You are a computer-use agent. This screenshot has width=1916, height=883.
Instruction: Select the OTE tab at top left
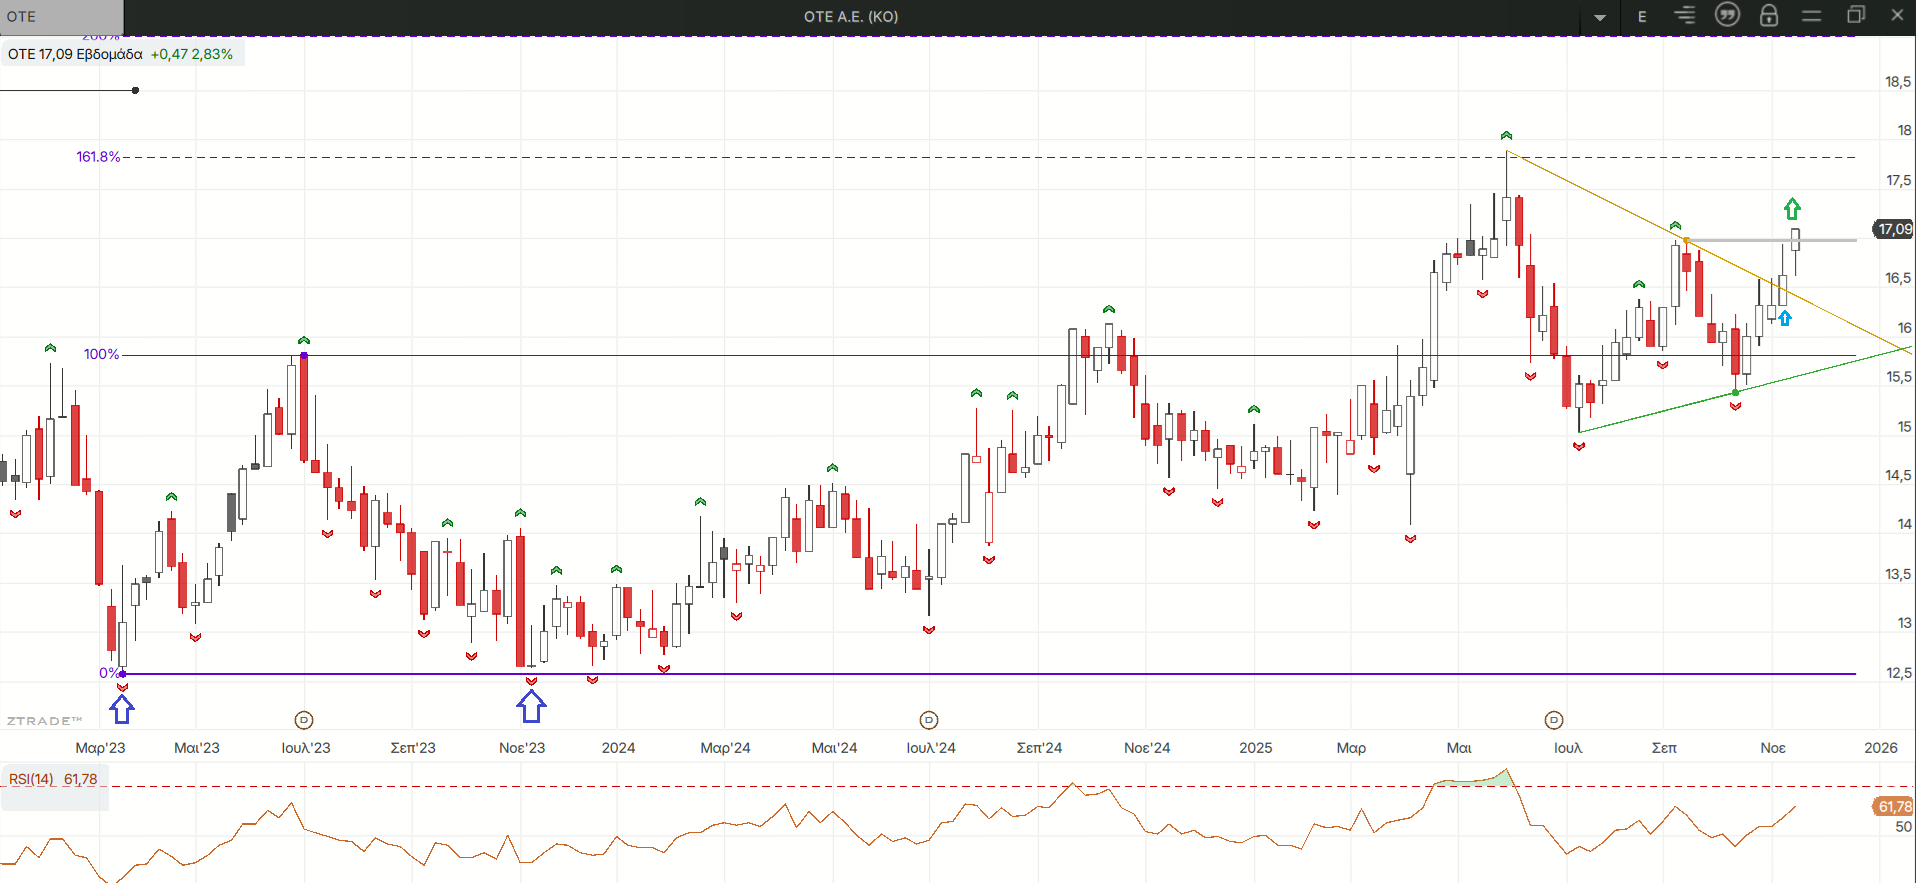pos(60,16)
